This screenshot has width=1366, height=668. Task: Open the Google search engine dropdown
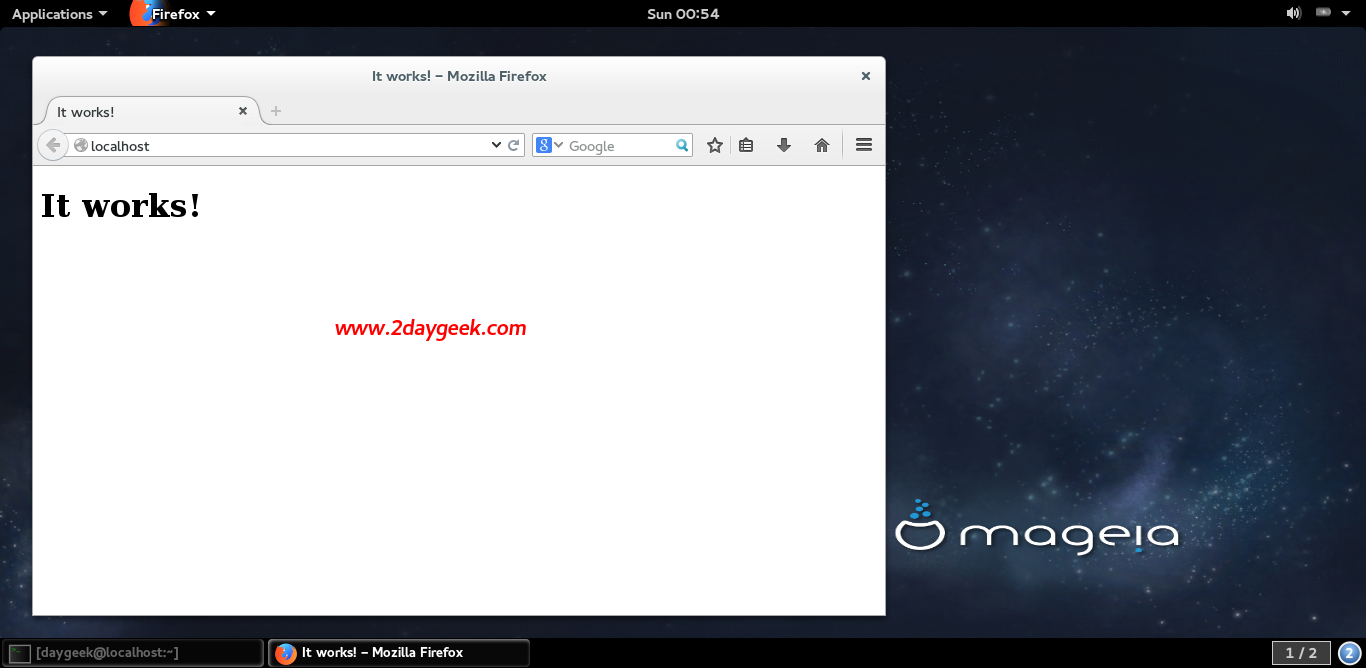550,145
